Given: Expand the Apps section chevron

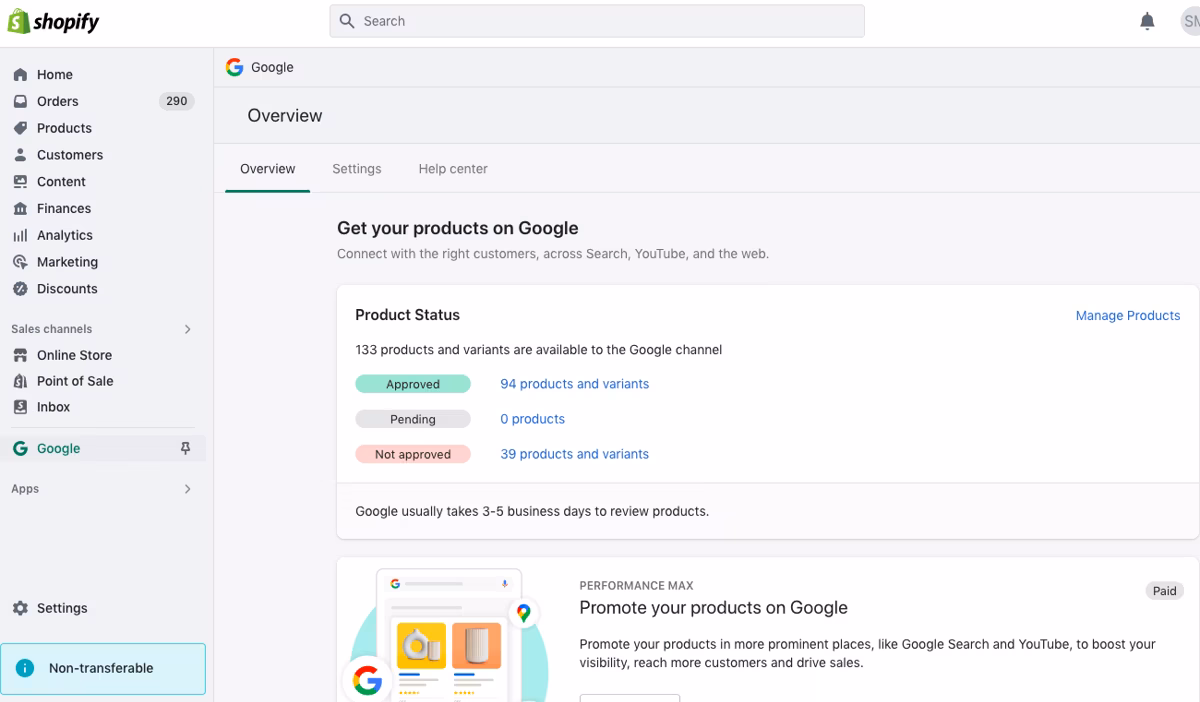Looking at the screenshot, I should [187, 489].
